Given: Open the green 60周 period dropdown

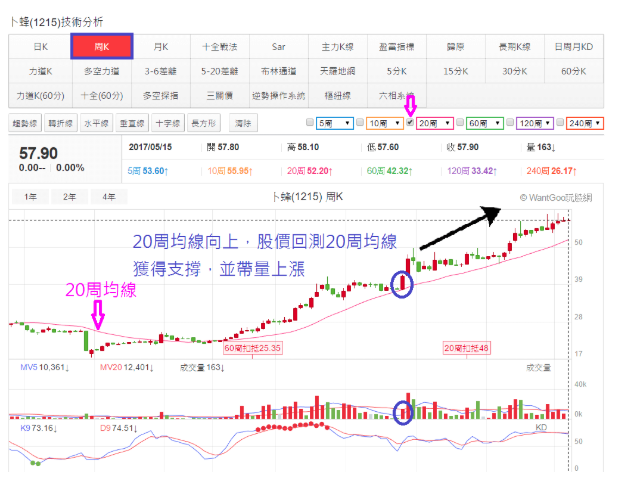Looking at the screenshot, I should coord(485,123).
